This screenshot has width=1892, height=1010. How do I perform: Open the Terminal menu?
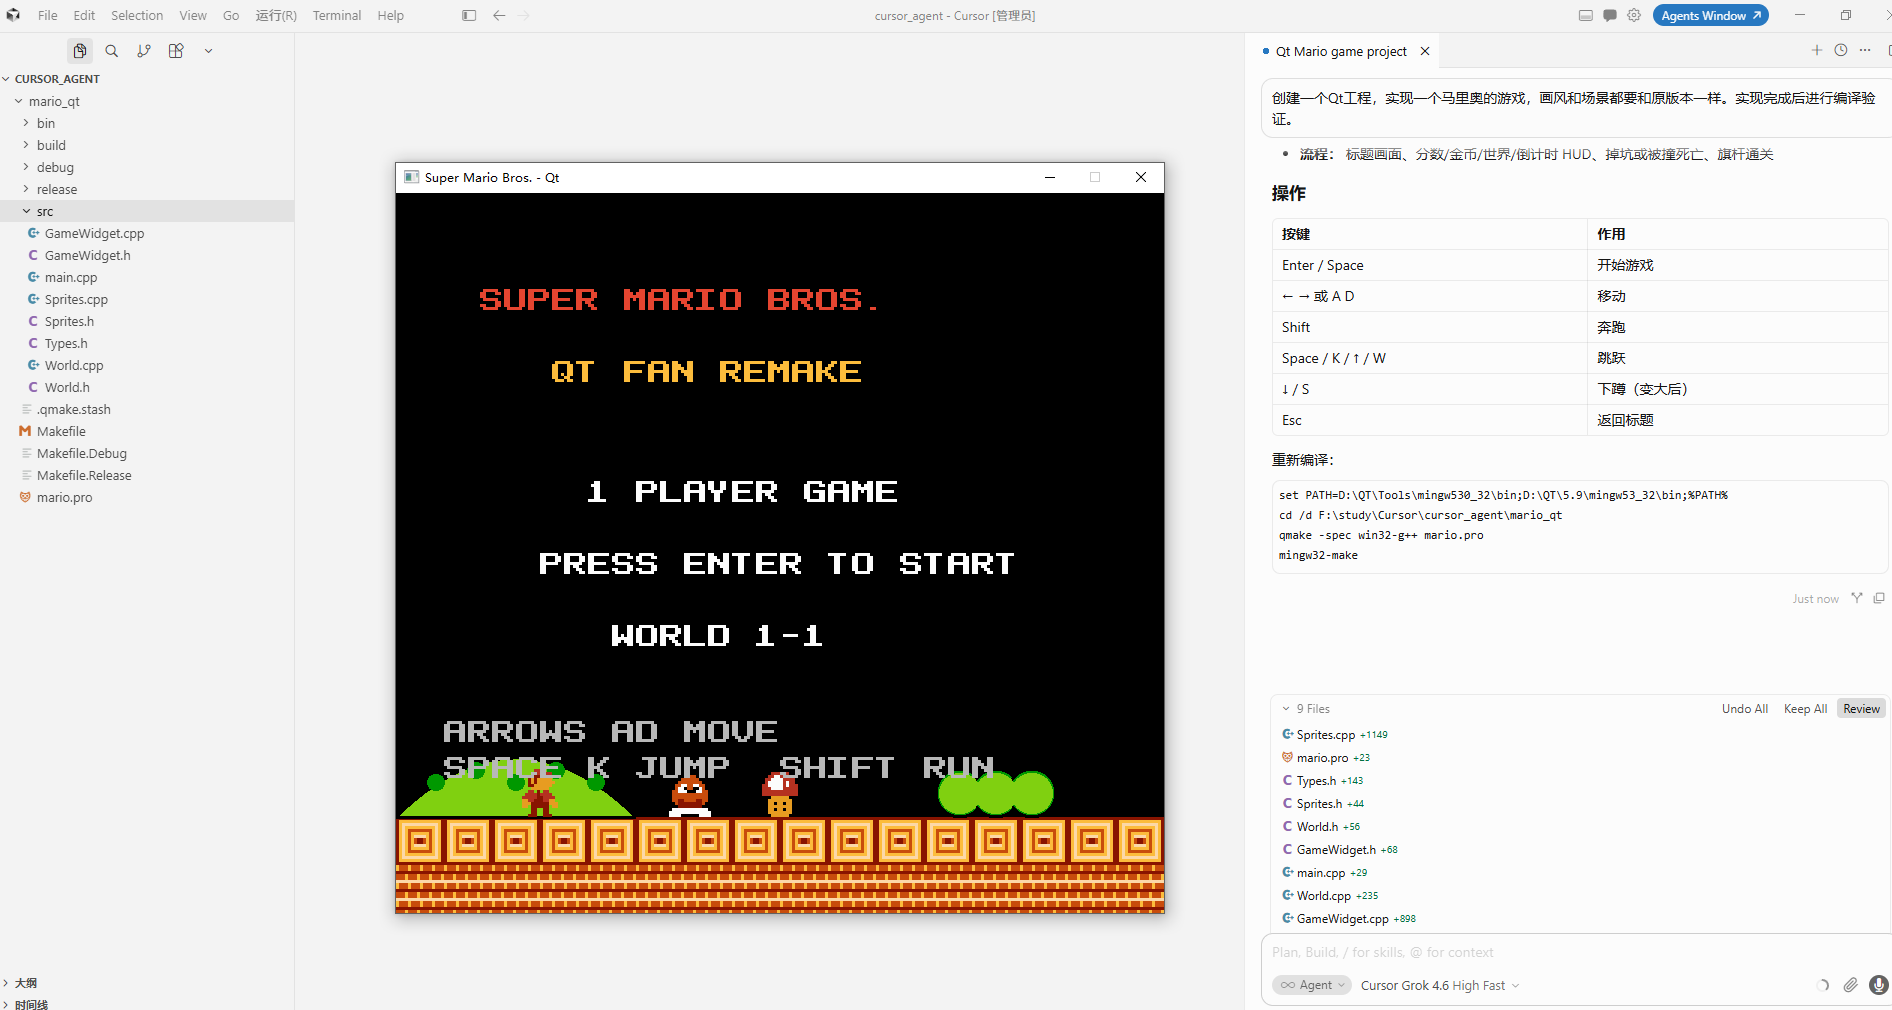point(337,15)
